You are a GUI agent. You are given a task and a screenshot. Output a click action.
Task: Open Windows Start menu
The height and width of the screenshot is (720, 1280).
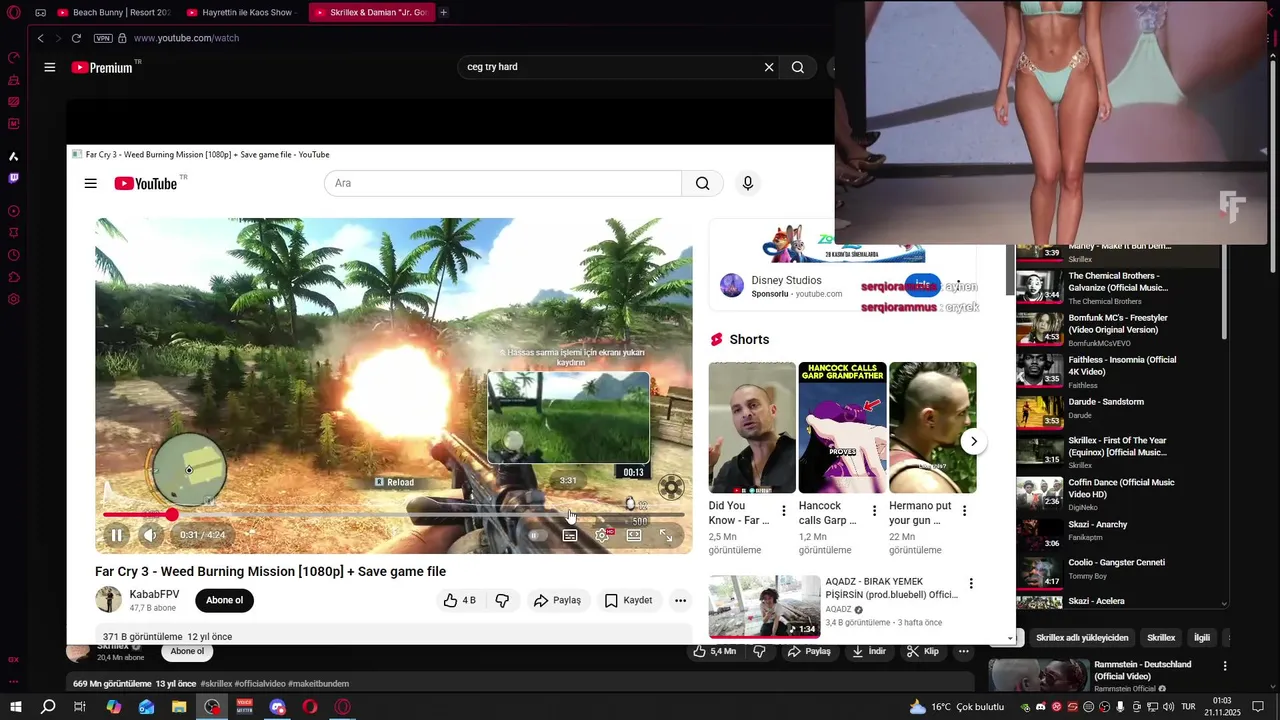pos(16,707)
